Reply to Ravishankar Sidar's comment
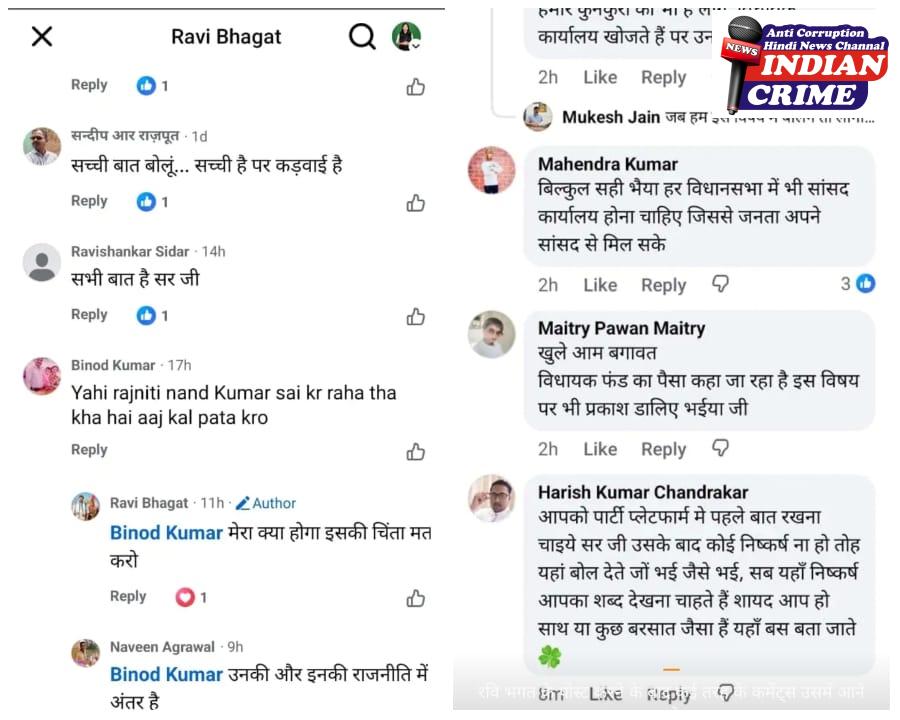 tap(89, 315)
